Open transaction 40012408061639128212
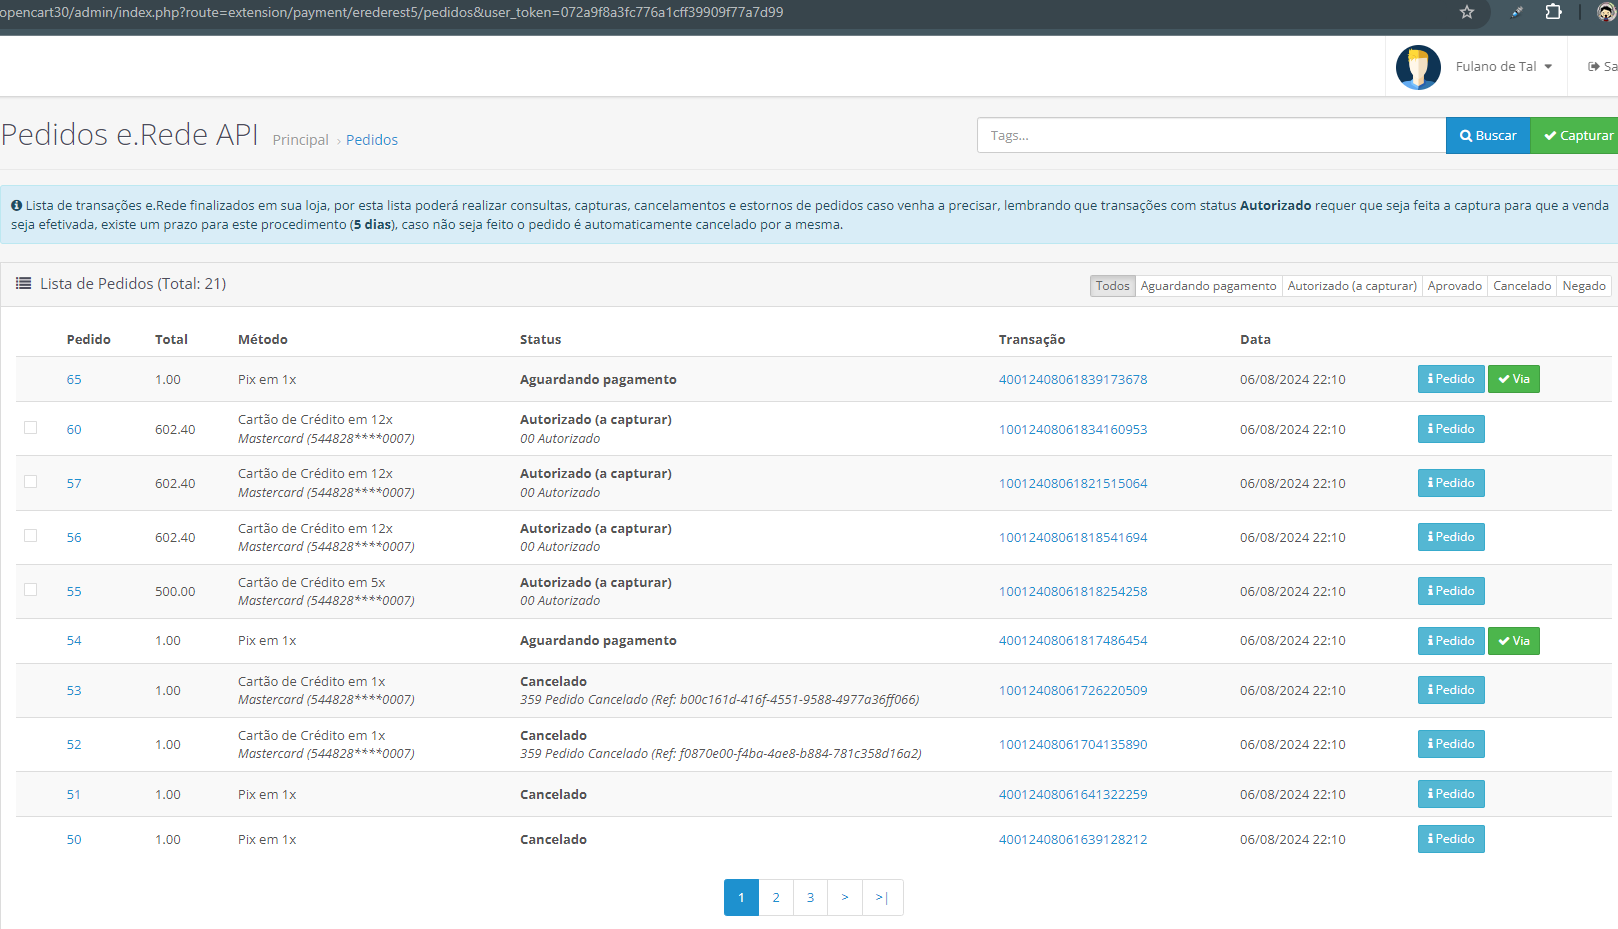The image size is (1618, 929). (x=1073, y=840)
